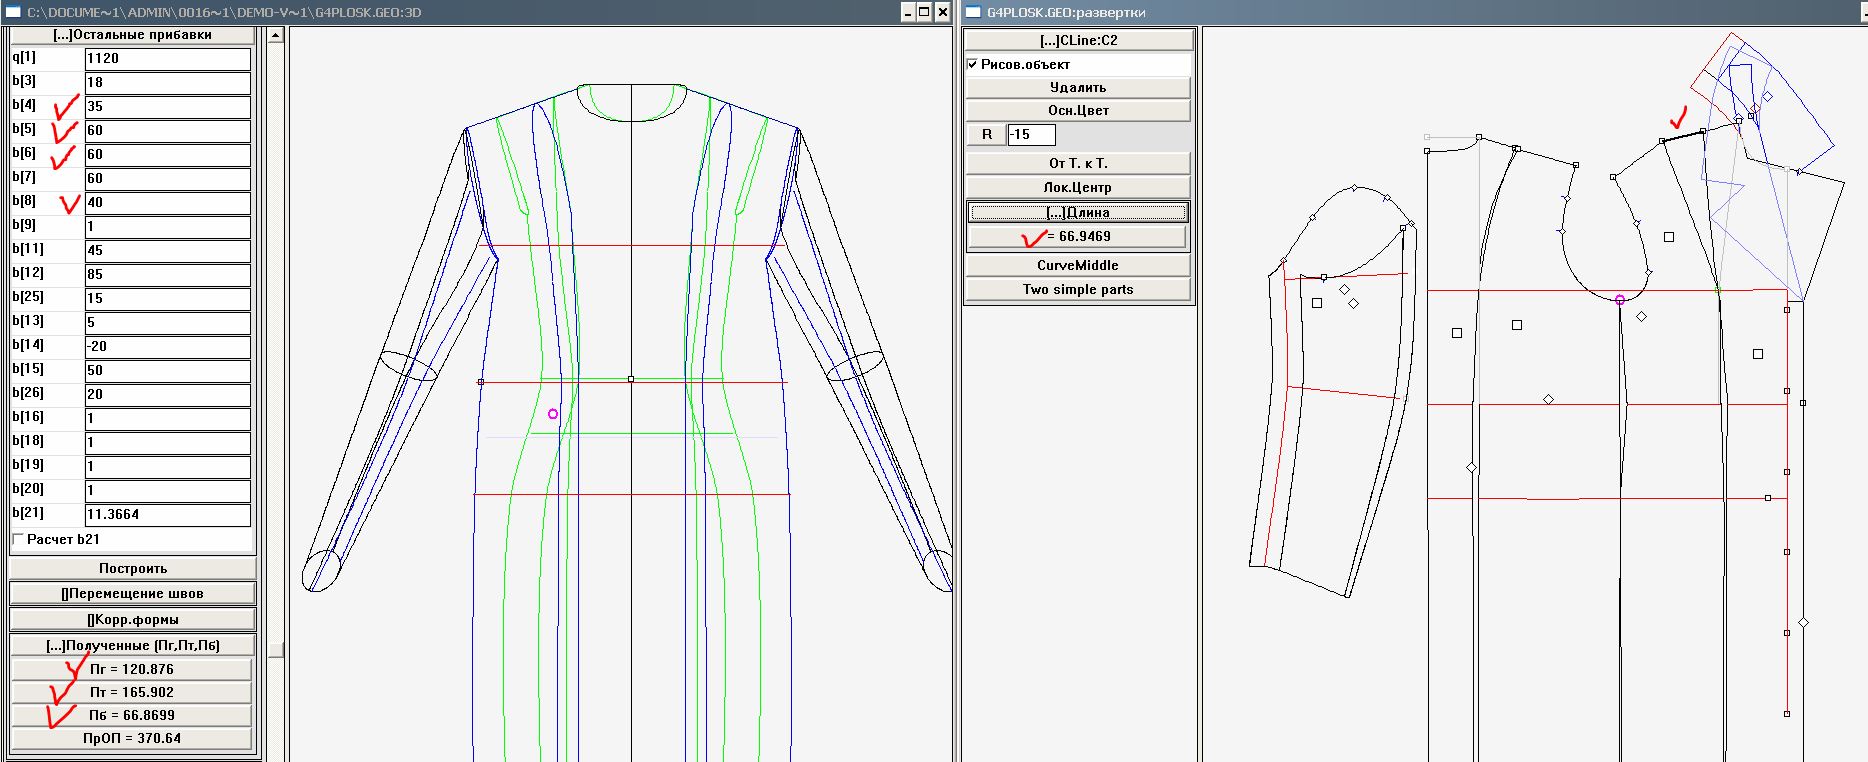Expand the Перемещение швов section
Image resolution: width=1868 pixels, height=762 pixels.
point(132,593)
